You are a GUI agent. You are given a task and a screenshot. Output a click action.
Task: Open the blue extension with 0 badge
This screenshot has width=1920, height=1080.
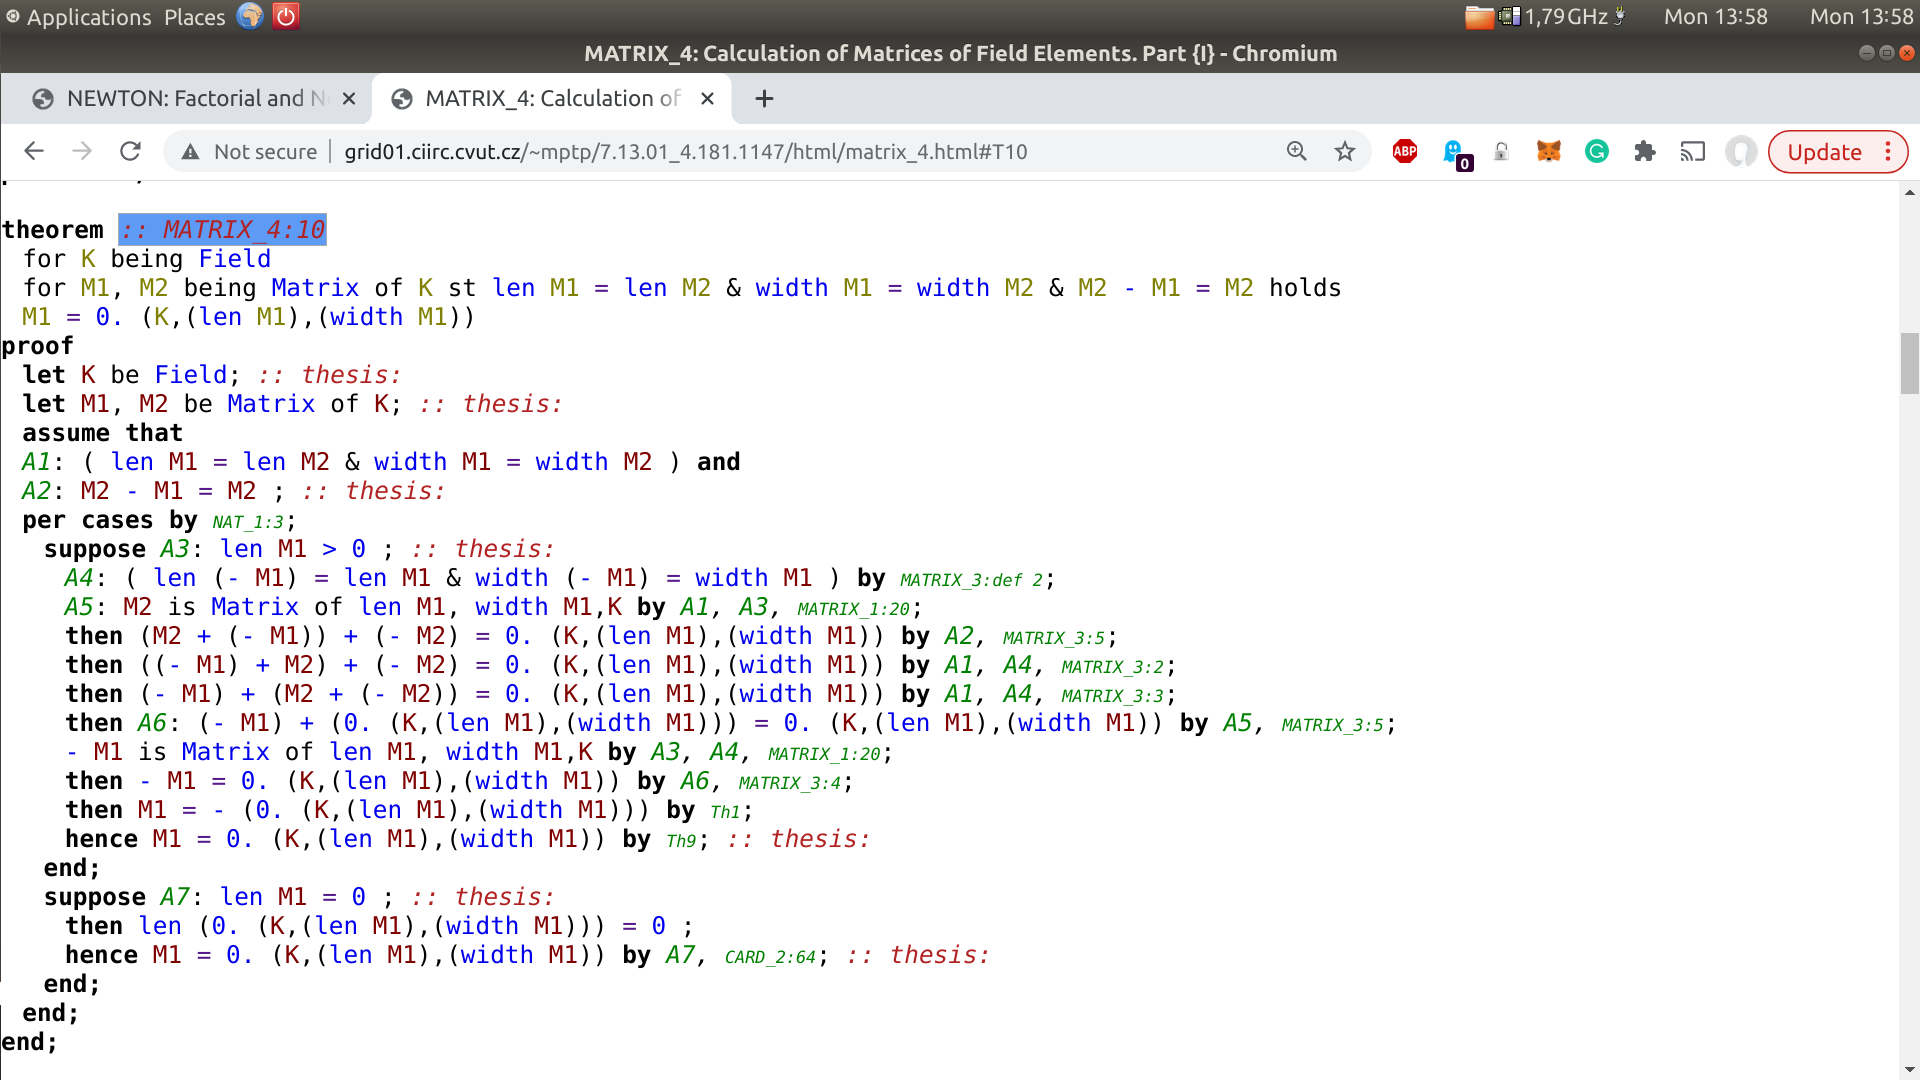tap(1455, 153)
